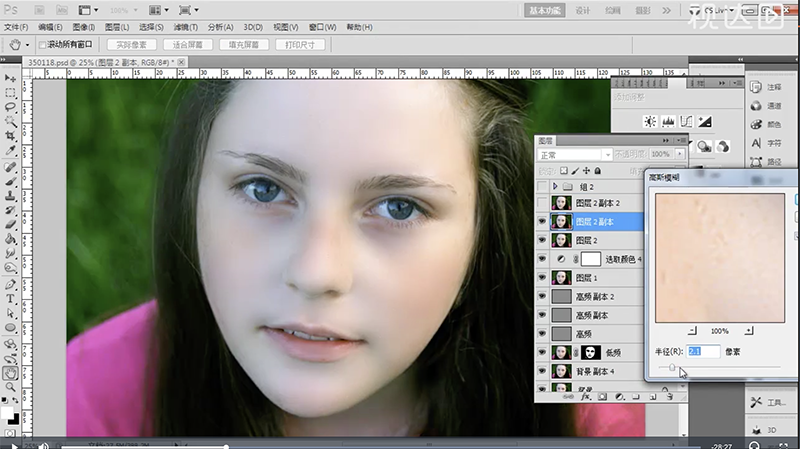Hide the 背景 副本 4 layer
Screen dimensions: 800x449
pyautogui.click(x=542, y=371)
